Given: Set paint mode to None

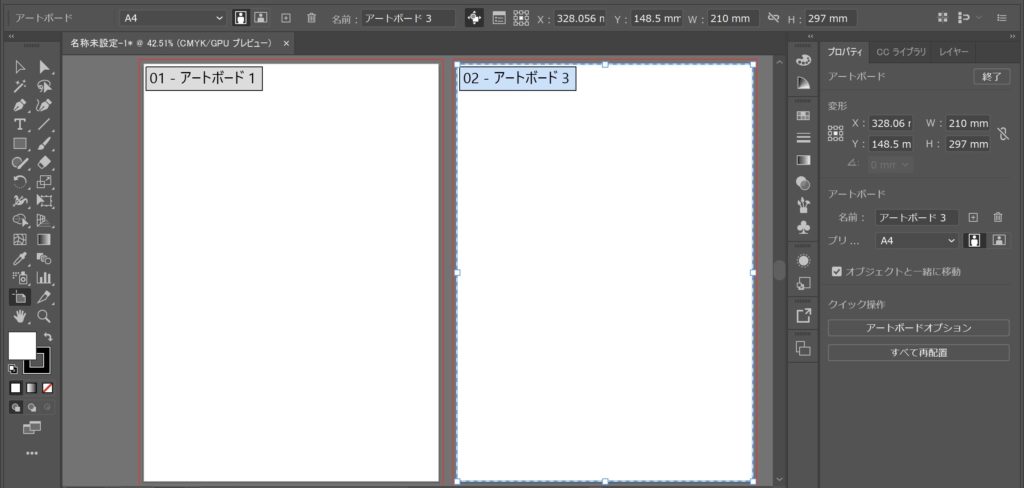Looking at the screenshot, I should (x=47, y=388).
